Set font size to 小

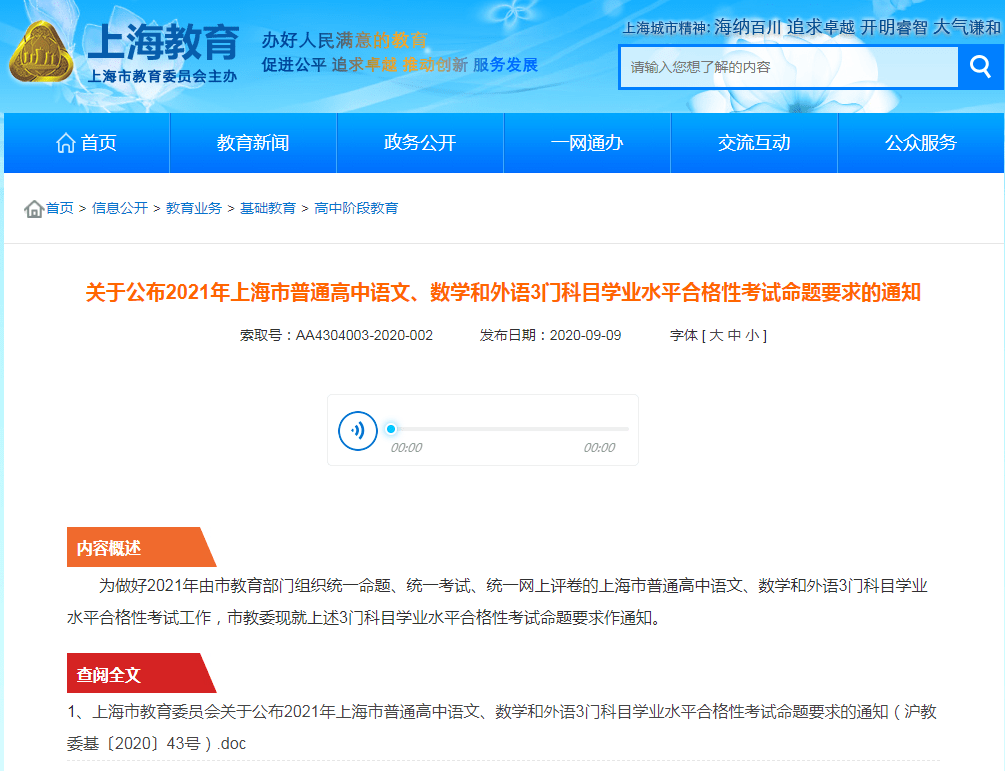[752, 335]
